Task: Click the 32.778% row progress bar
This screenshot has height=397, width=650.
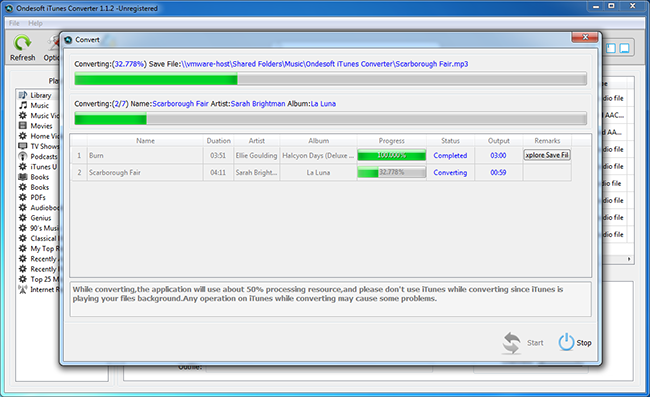Action: (x=392, y=172)
